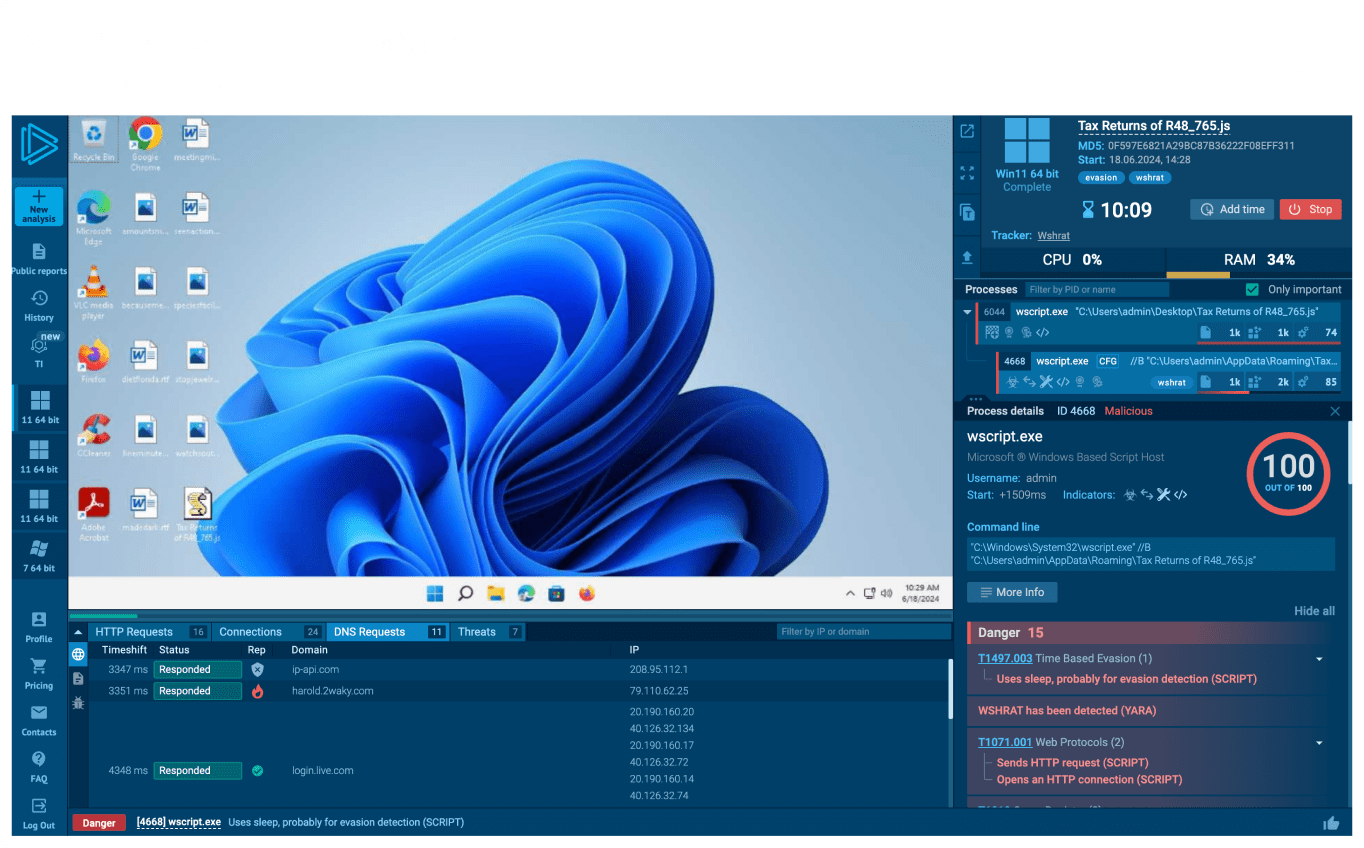Screen dimensions: 1364x848
Task: Open the History section
Action: point(39,306)
